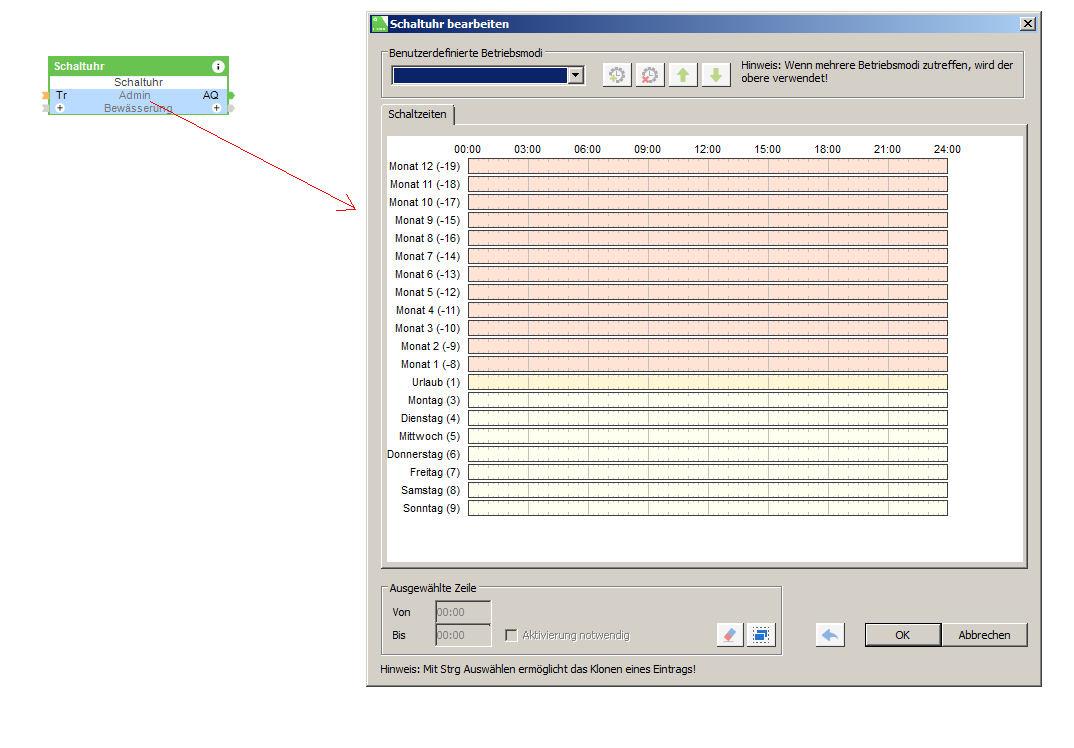The width and height of the screenshot is (1074, 748).
Task: Click in the 'Bis' time field
Action: coord(463,635)
